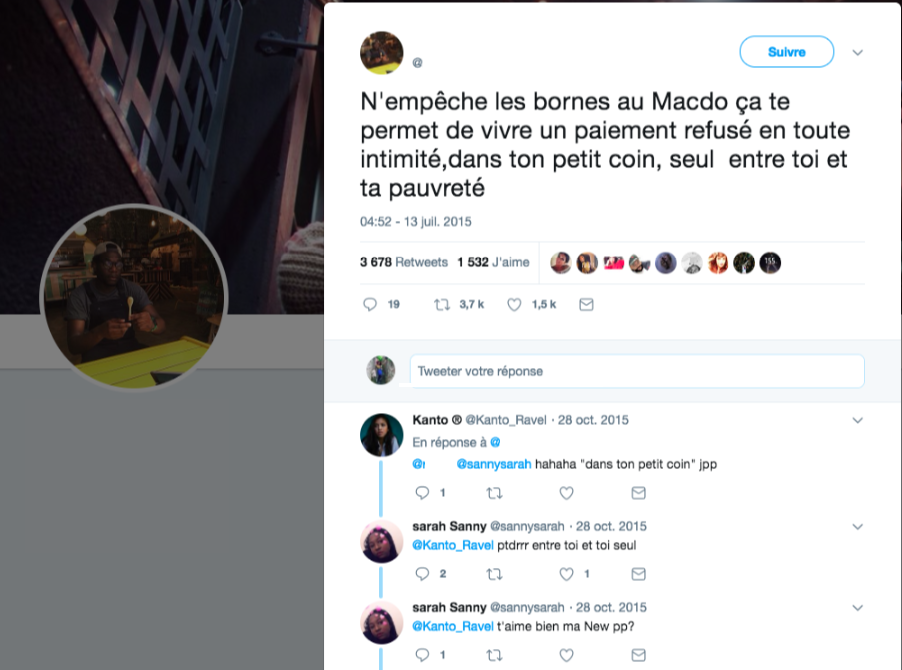
Task: View the 1 532 J'aime list
Action: click(493, 262)
